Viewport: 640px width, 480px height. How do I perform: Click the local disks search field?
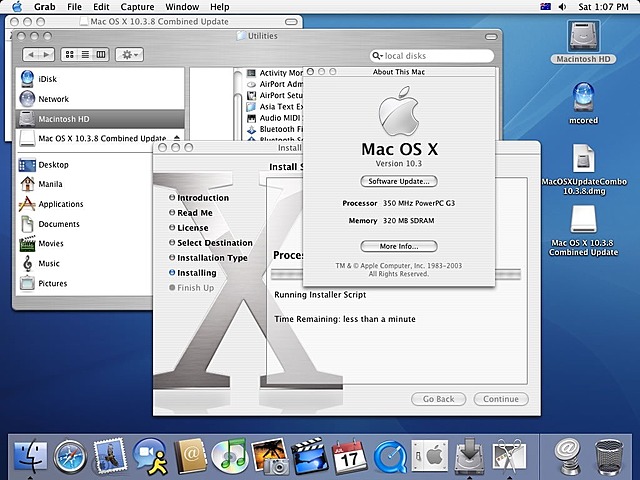pyautogui.click(x=432, y=56)
